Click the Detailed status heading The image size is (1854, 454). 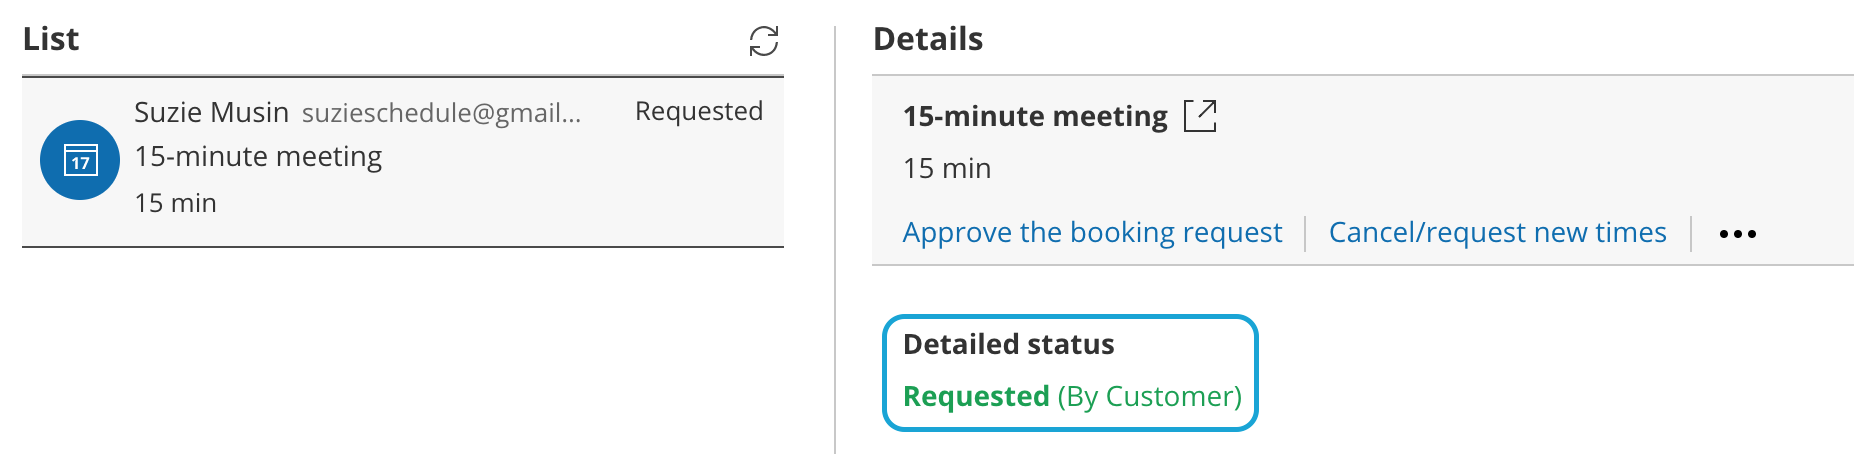(x=1008, y=344)
